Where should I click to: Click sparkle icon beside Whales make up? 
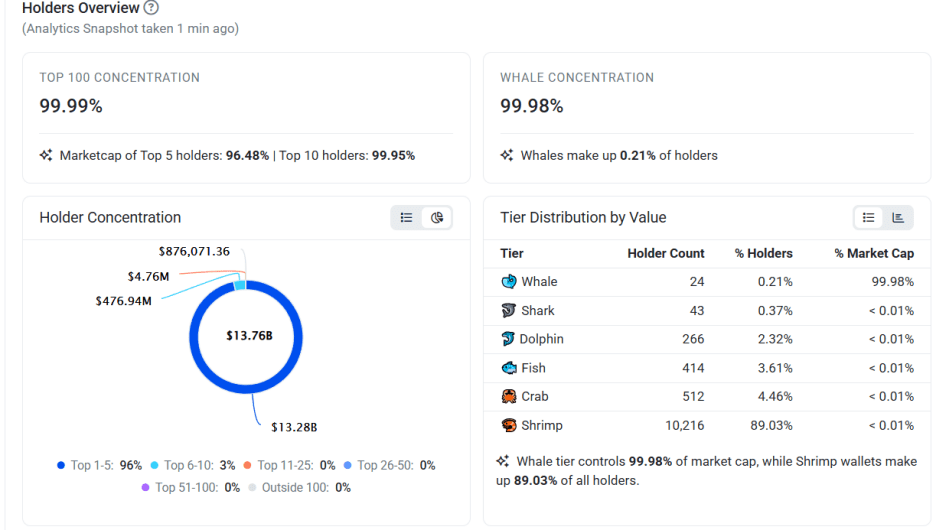(x=507, y=156)
